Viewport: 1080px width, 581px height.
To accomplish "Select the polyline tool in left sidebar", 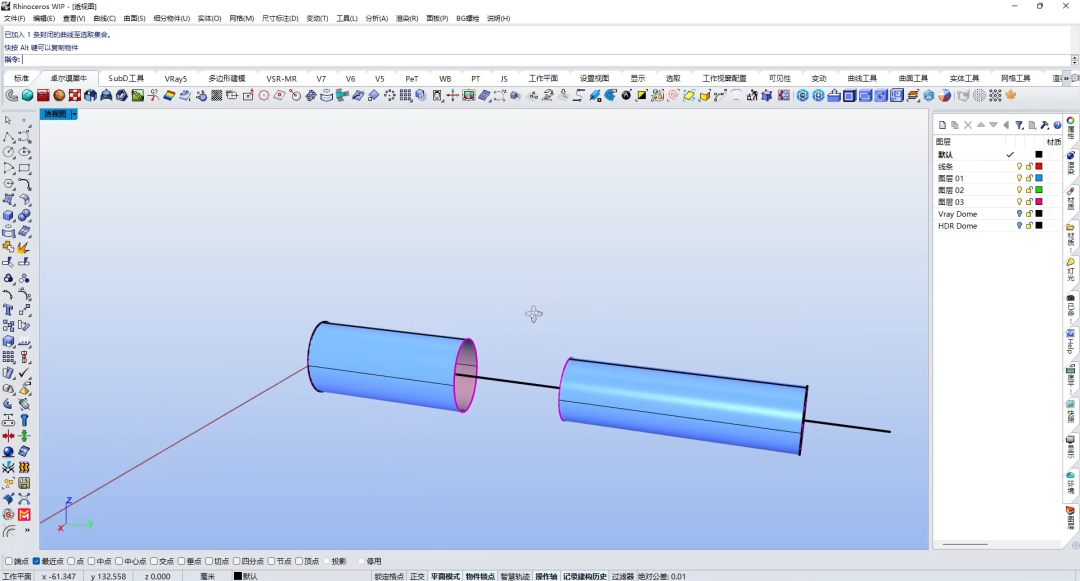I will tap(8, 137).
